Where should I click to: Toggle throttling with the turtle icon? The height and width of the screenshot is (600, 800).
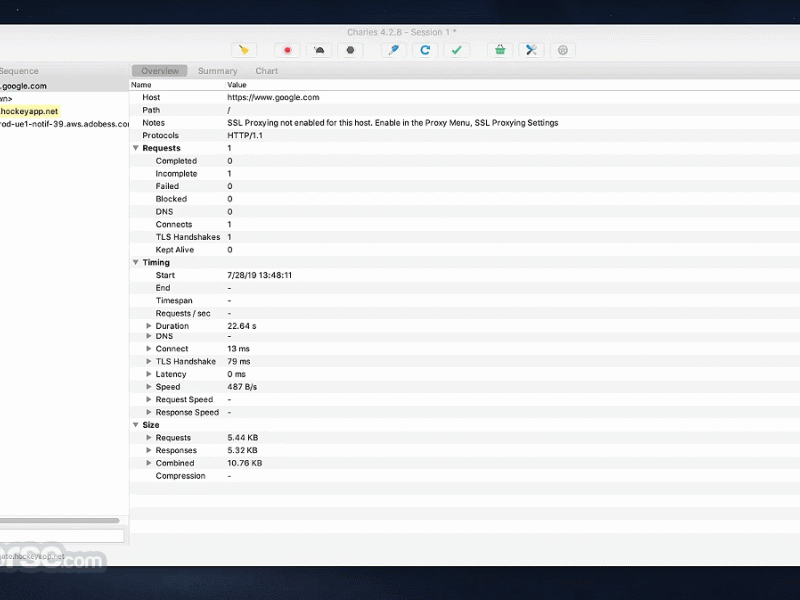click(x=319, y=50)
